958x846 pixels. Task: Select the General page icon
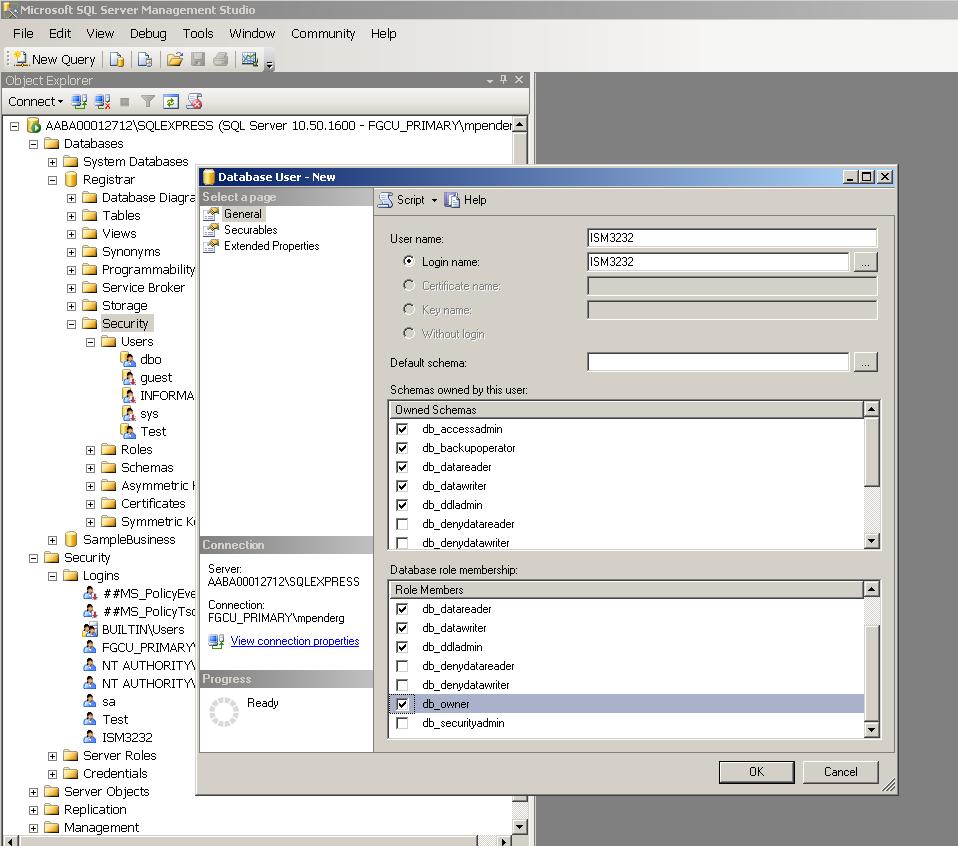[x=211, y=214]
